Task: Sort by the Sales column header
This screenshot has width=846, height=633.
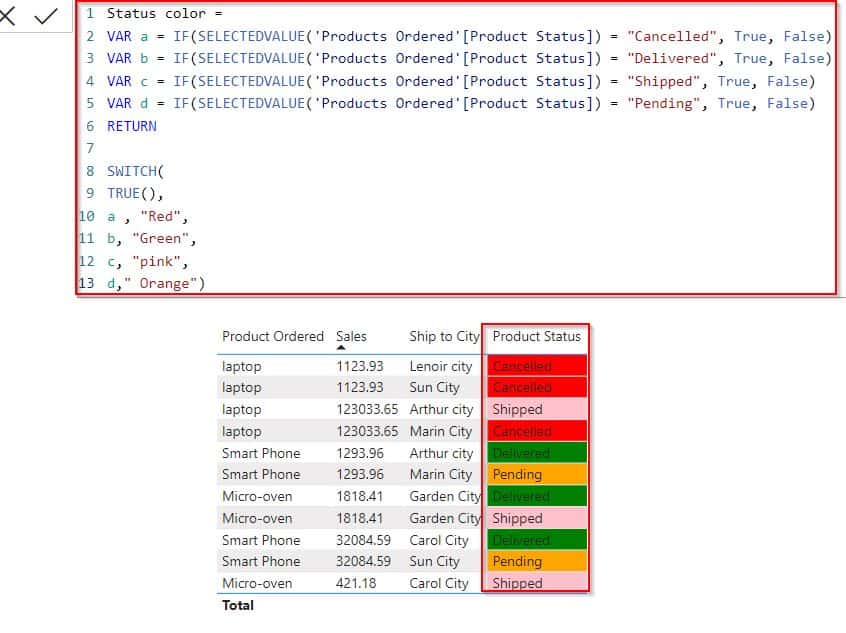Action: coord(351,336)
